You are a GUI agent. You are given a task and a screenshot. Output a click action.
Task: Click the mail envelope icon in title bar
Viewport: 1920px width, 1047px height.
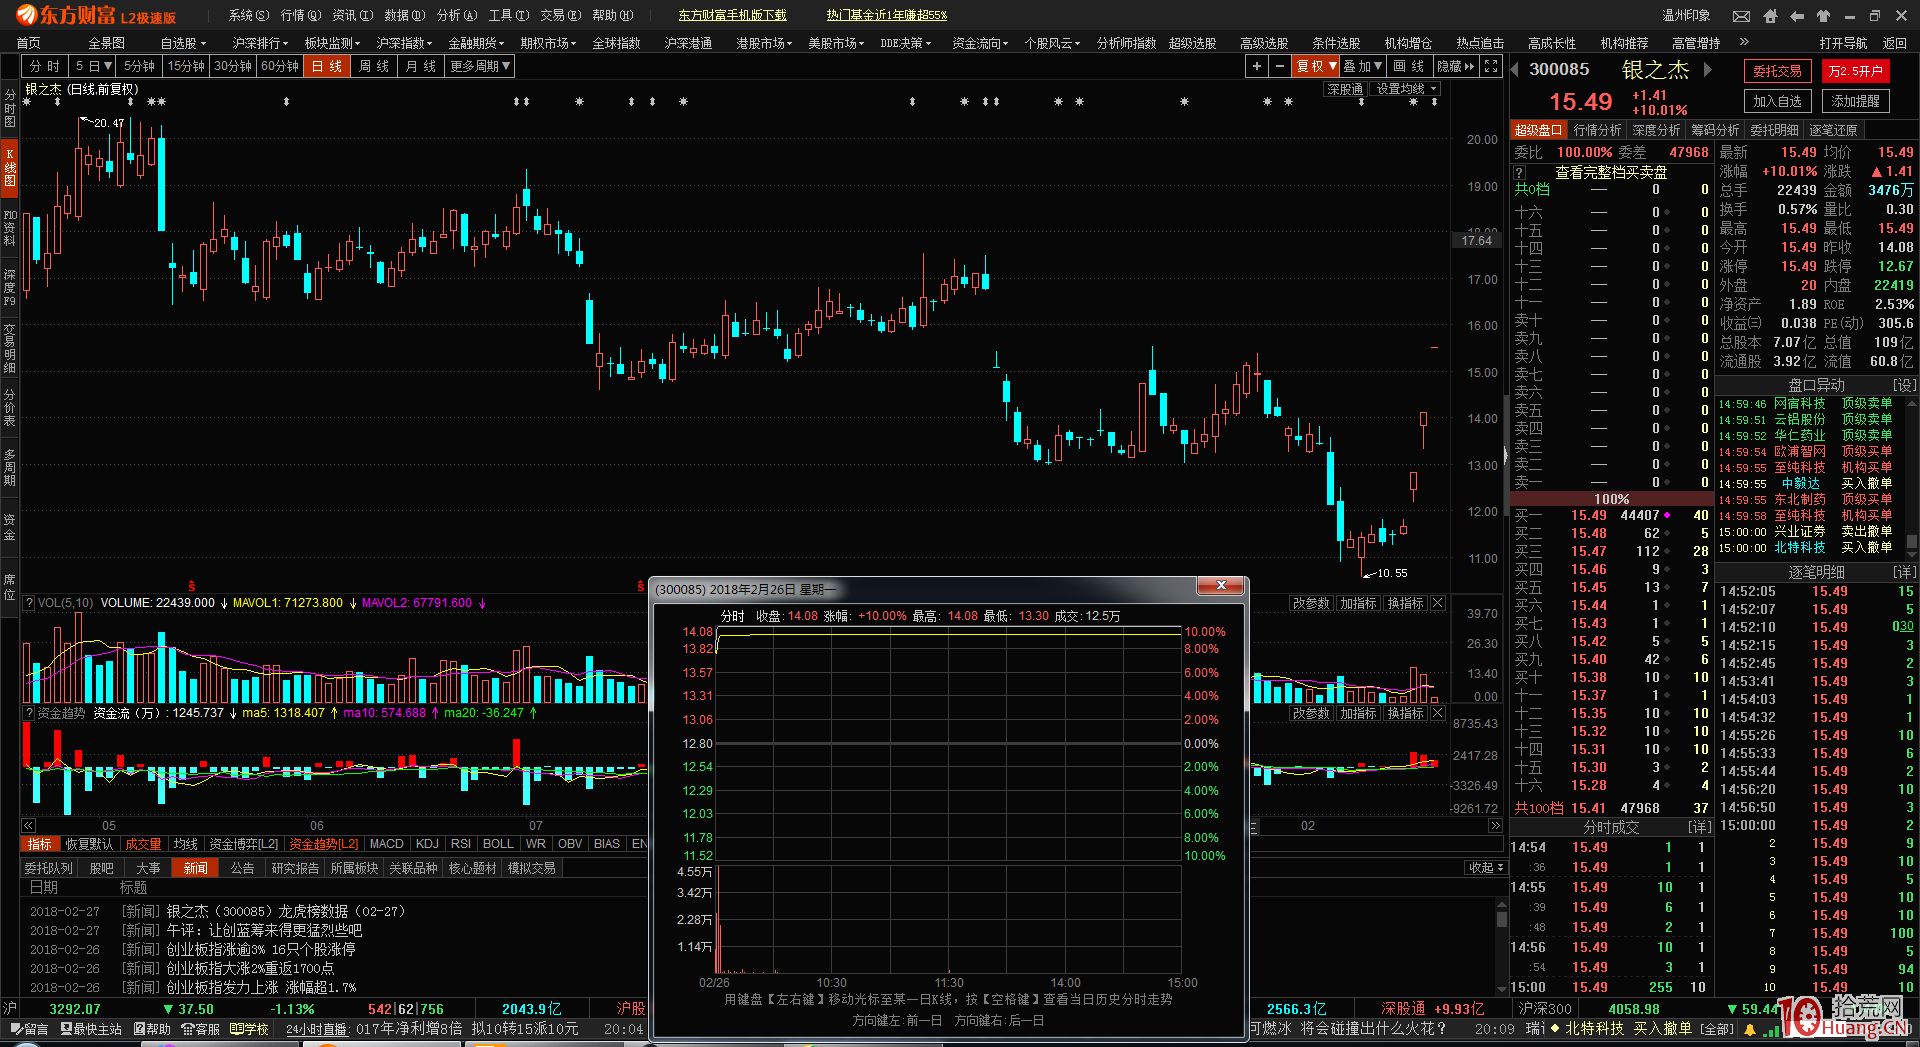coord(1741,16)
